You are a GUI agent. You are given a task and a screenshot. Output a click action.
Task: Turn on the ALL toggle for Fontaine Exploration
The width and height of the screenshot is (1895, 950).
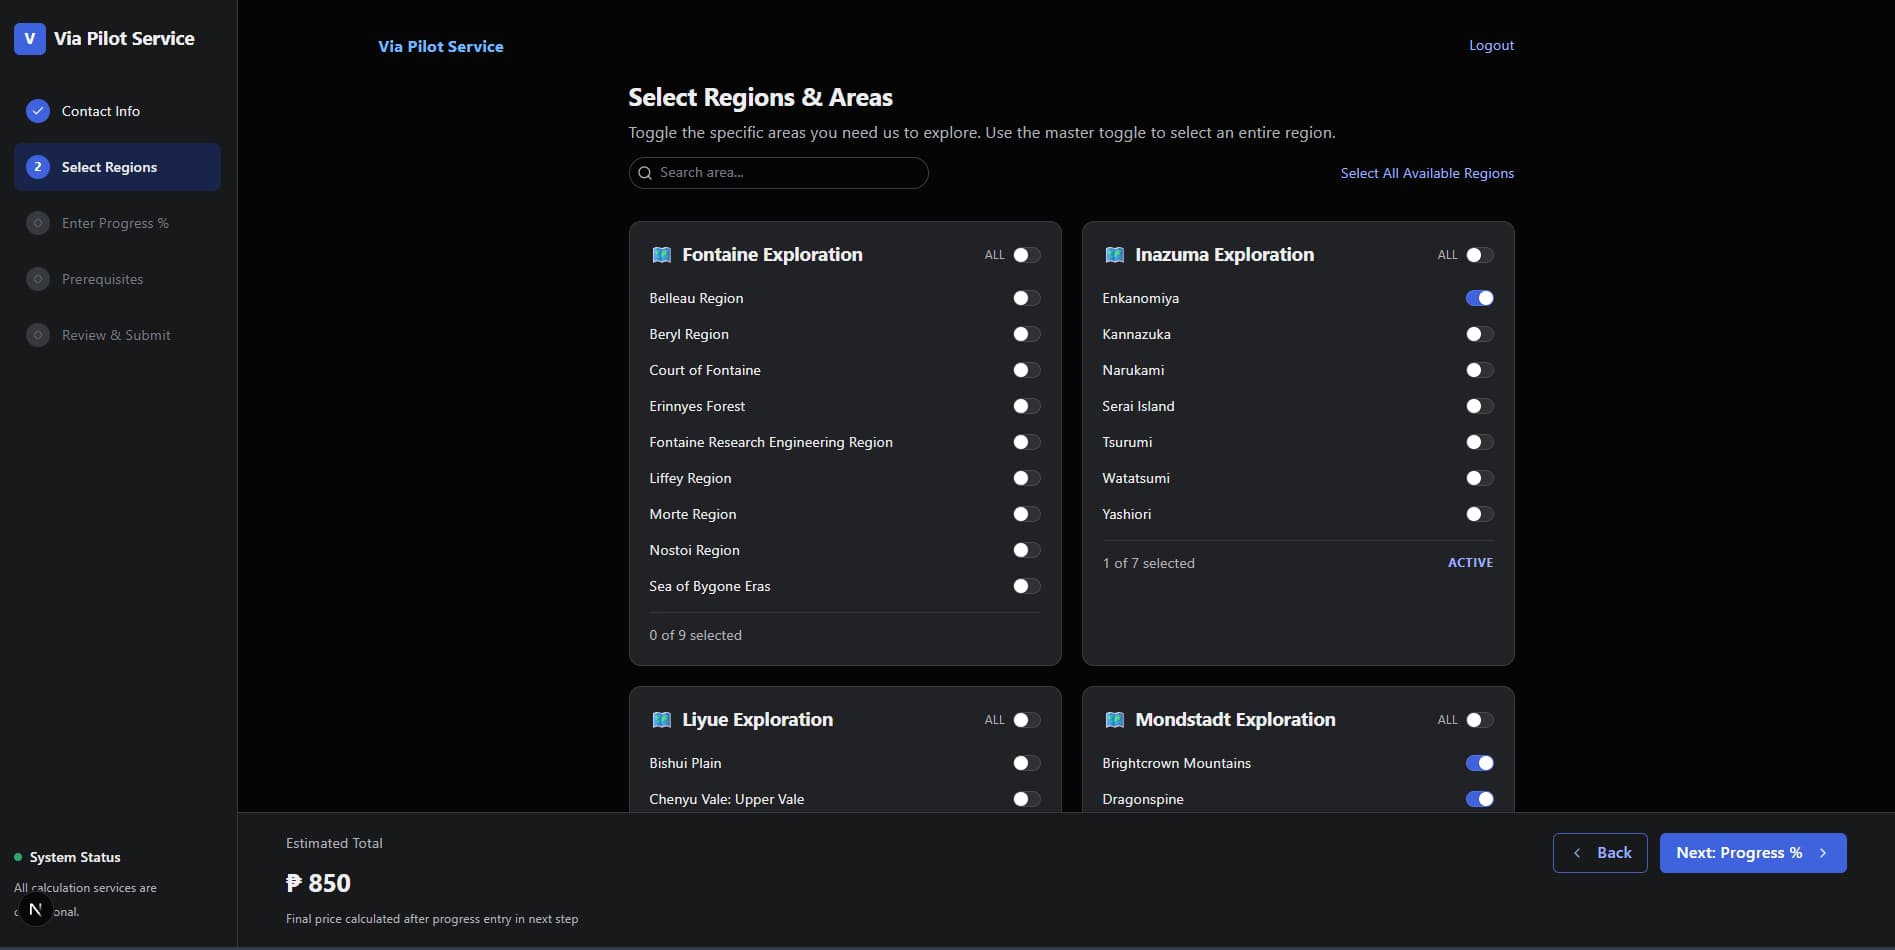(x=1026, y=255)
